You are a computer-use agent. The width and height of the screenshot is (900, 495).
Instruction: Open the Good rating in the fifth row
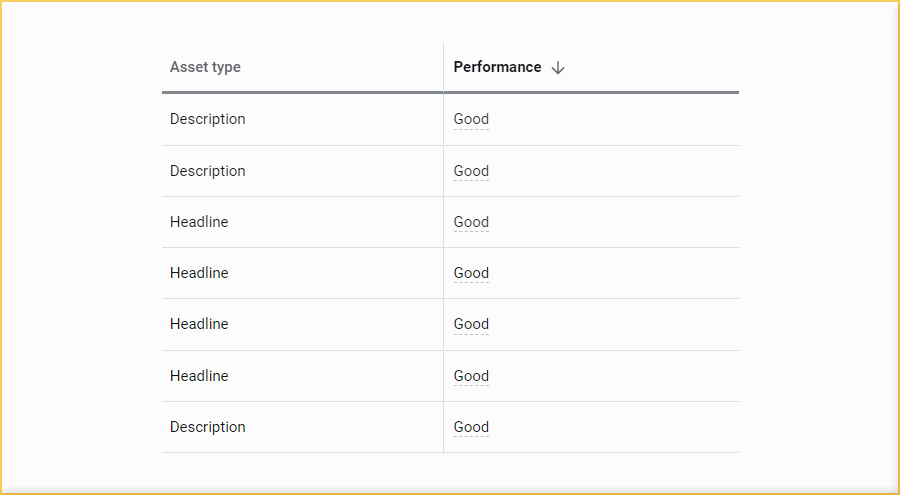[x=471, y=324]
